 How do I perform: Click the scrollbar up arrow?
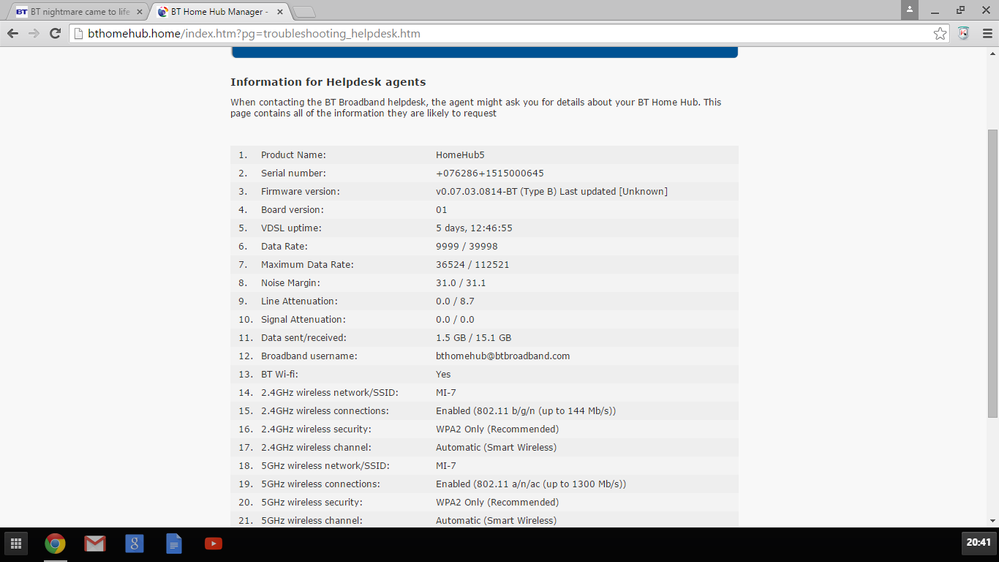click(993, 54)
